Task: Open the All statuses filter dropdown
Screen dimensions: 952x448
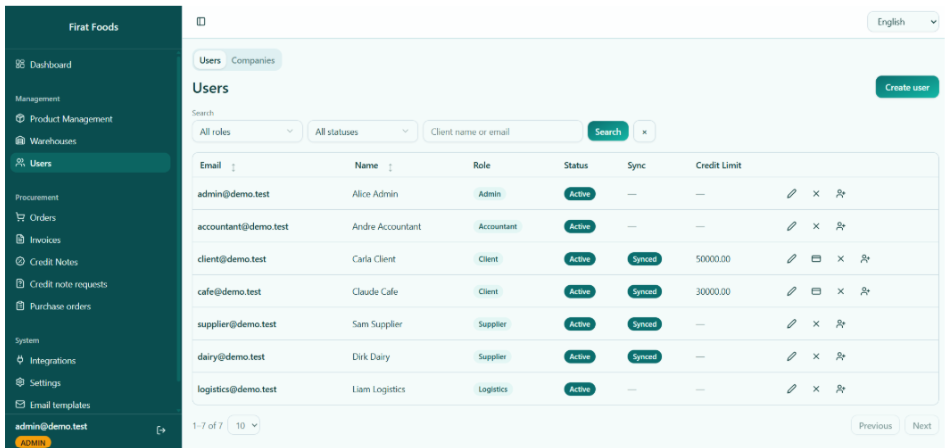Action: tap(362, 132)
